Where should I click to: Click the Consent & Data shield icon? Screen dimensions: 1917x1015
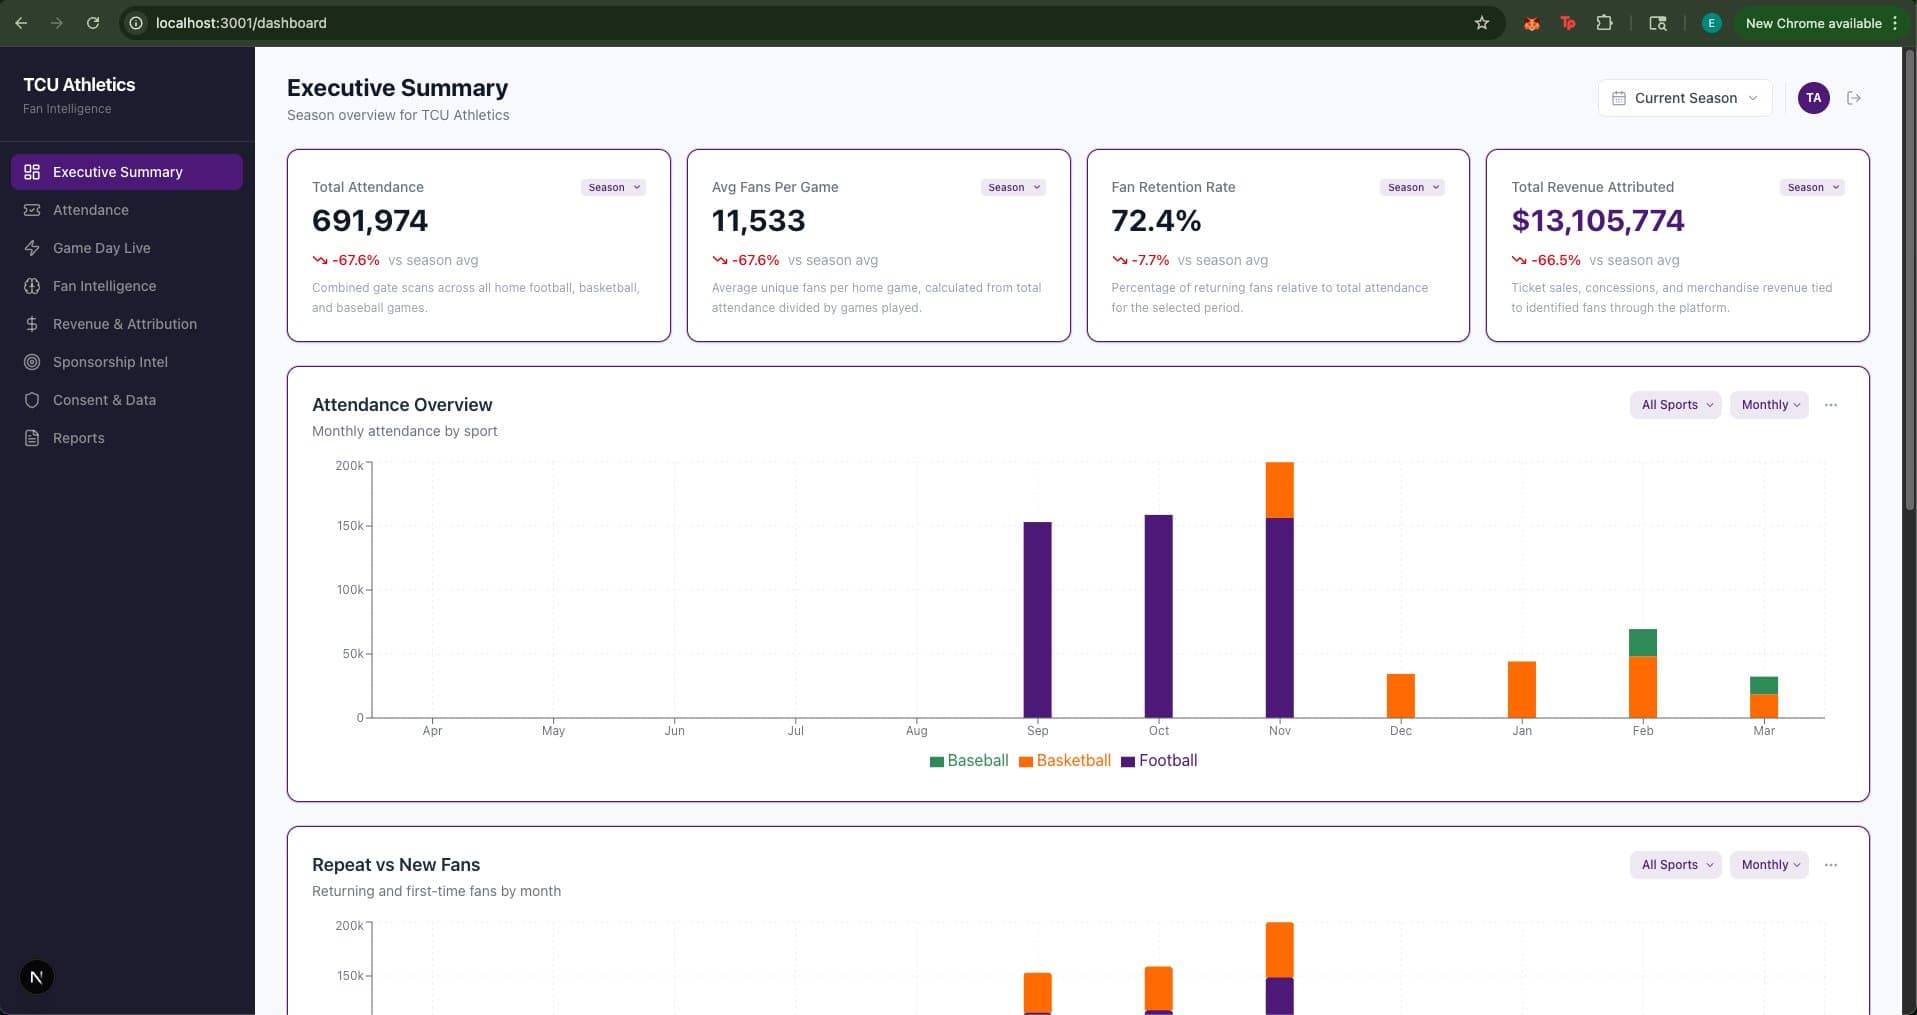pos(32,400)
